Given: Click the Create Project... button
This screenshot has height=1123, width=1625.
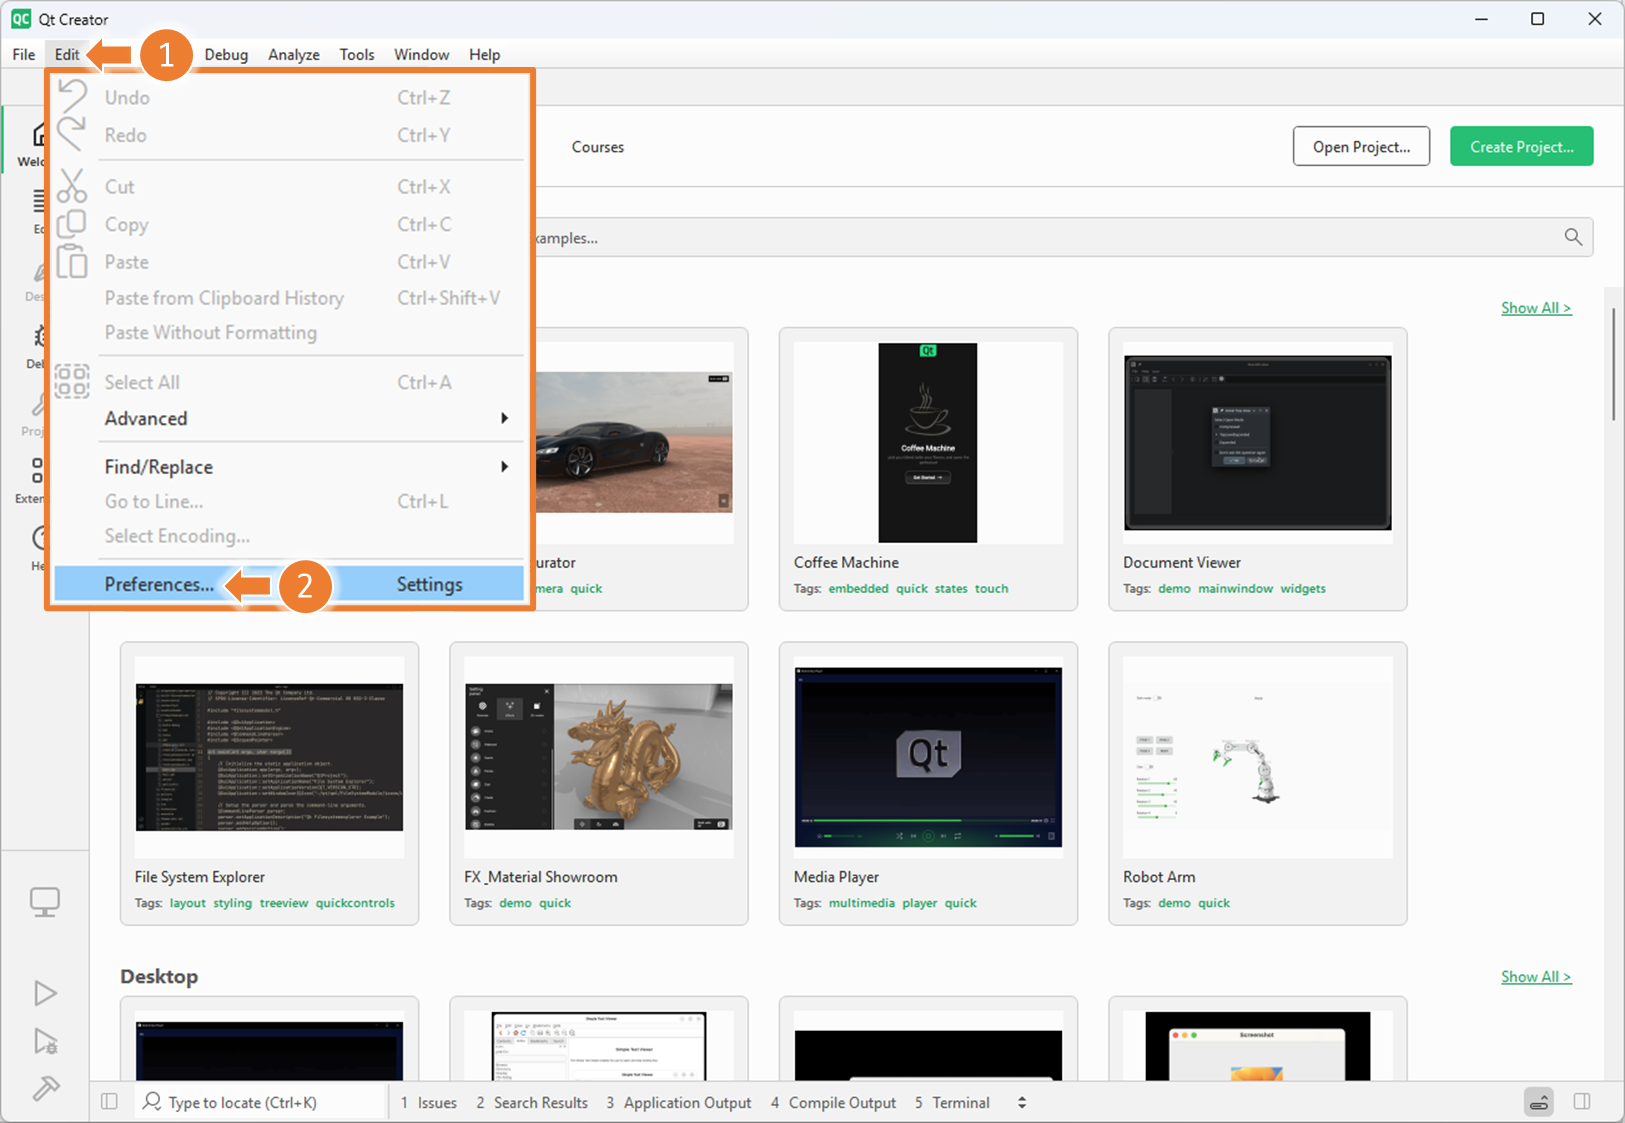Looking at the screenshot, I should click(1521, 146).
